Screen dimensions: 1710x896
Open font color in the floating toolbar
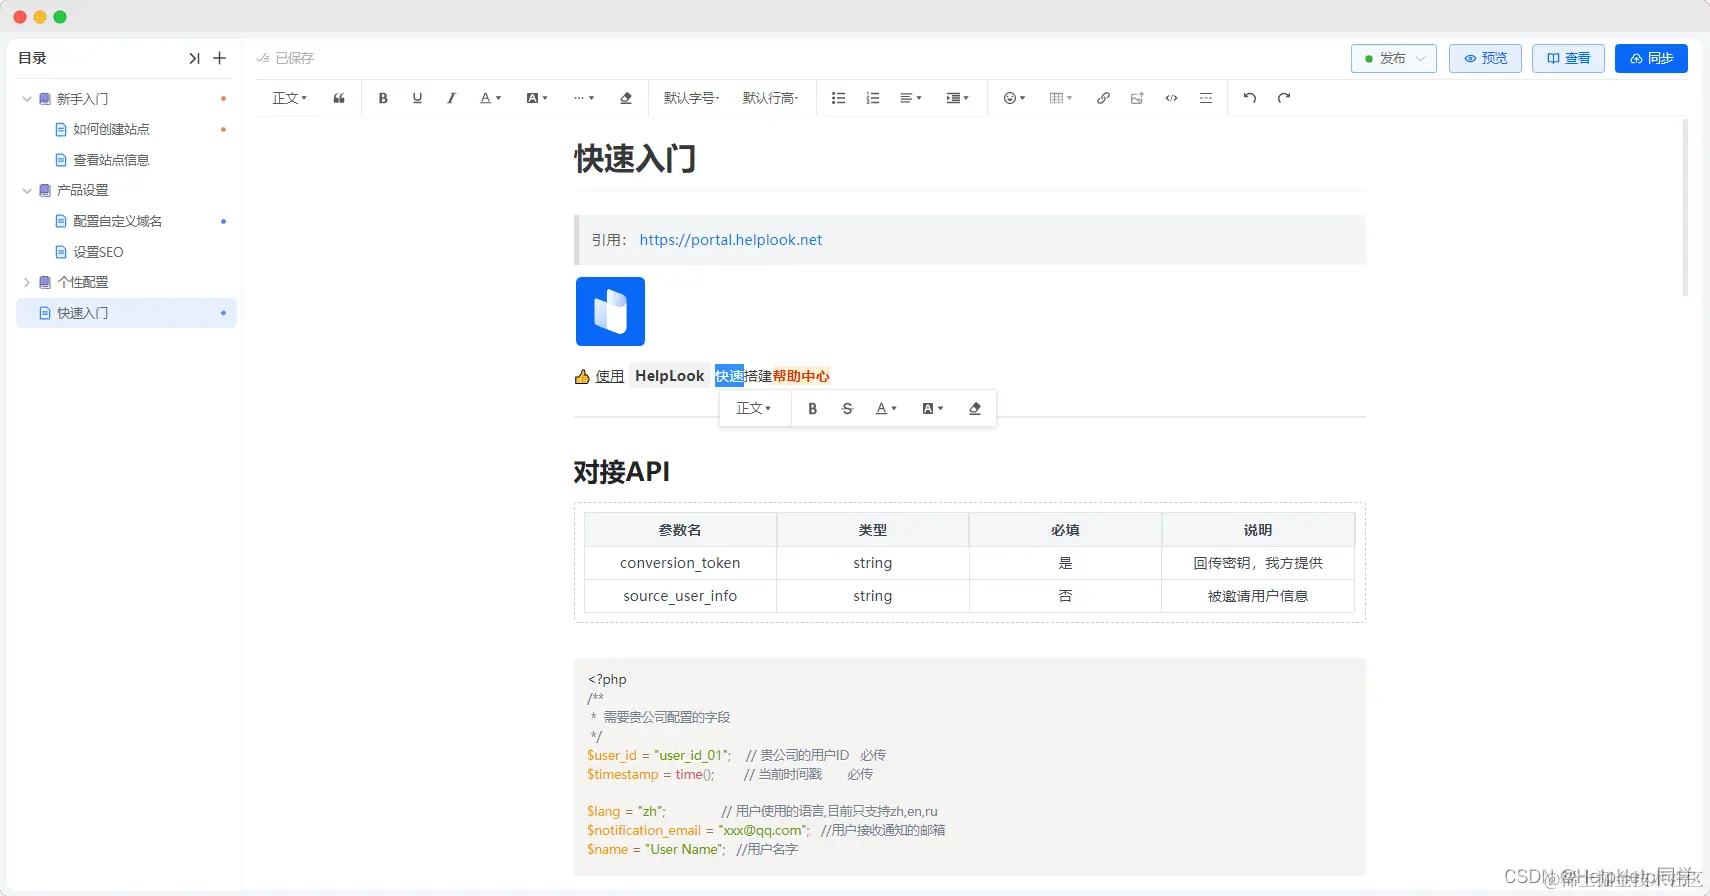(886, 408)
